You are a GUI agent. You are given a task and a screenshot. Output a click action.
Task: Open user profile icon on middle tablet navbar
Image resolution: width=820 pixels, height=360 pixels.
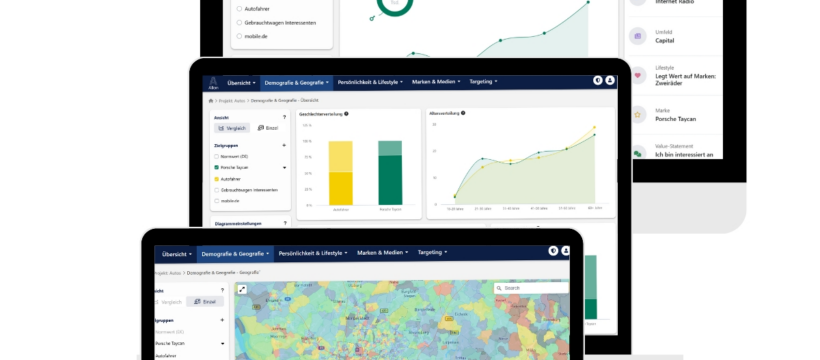610,81
